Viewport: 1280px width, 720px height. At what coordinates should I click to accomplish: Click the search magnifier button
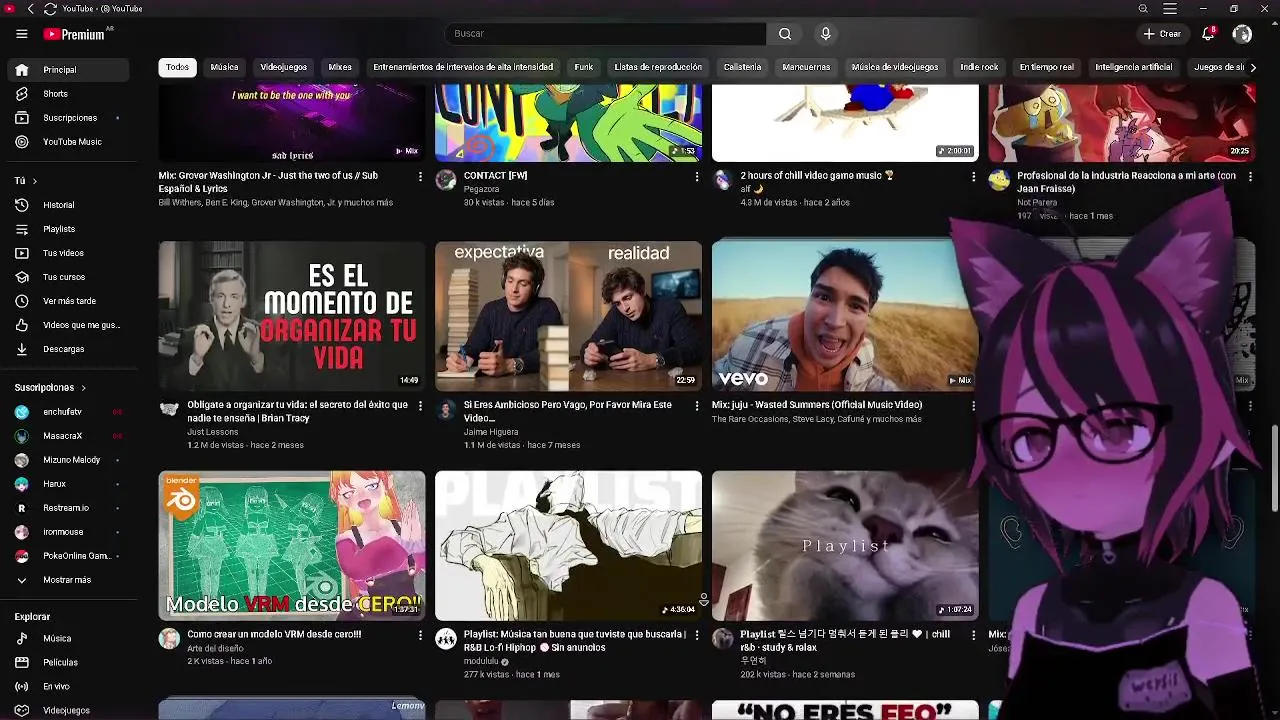[785, 34]
